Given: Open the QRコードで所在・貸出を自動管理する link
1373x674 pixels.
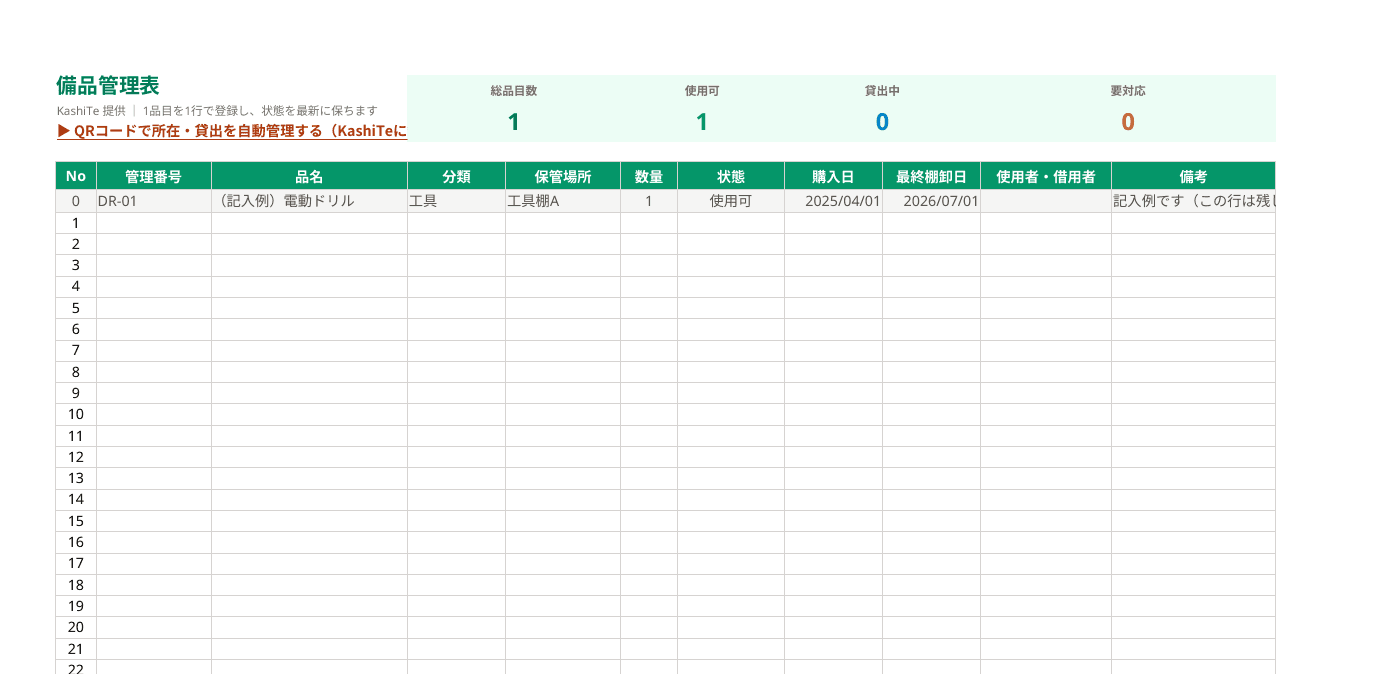Looking at the screenshot, I should [232, 131].
